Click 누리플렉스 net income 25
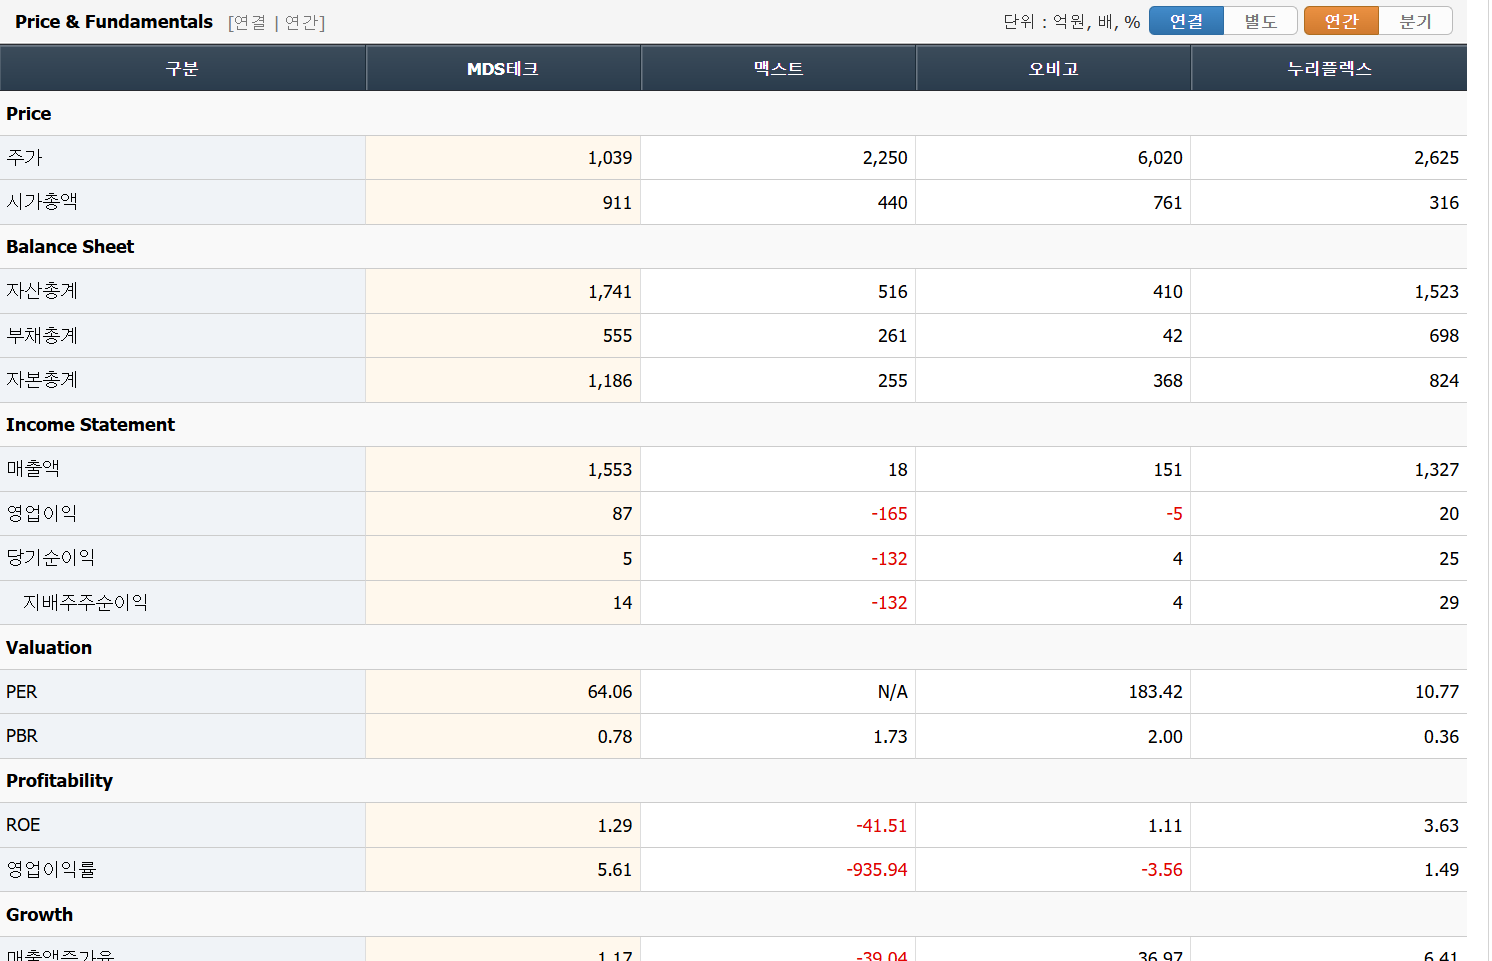Screen dimensions: 1492x961 point(1449,559)
